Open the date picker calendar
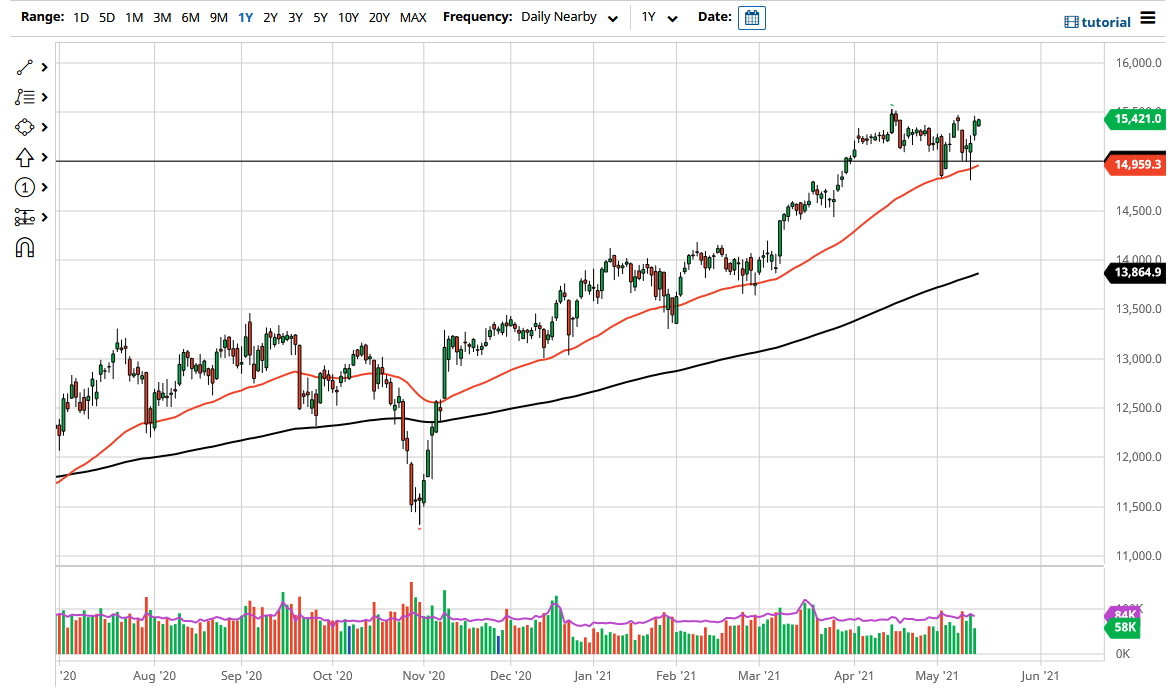1173x698 pixels. (x=750, y=17)
